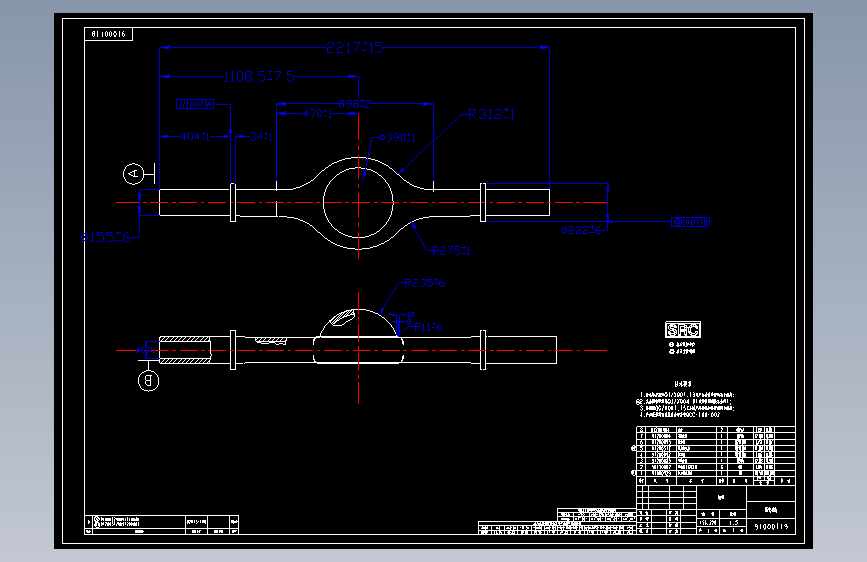Select the 470±1 dimension text
867x562 pixels.
[x=317, y=113]
